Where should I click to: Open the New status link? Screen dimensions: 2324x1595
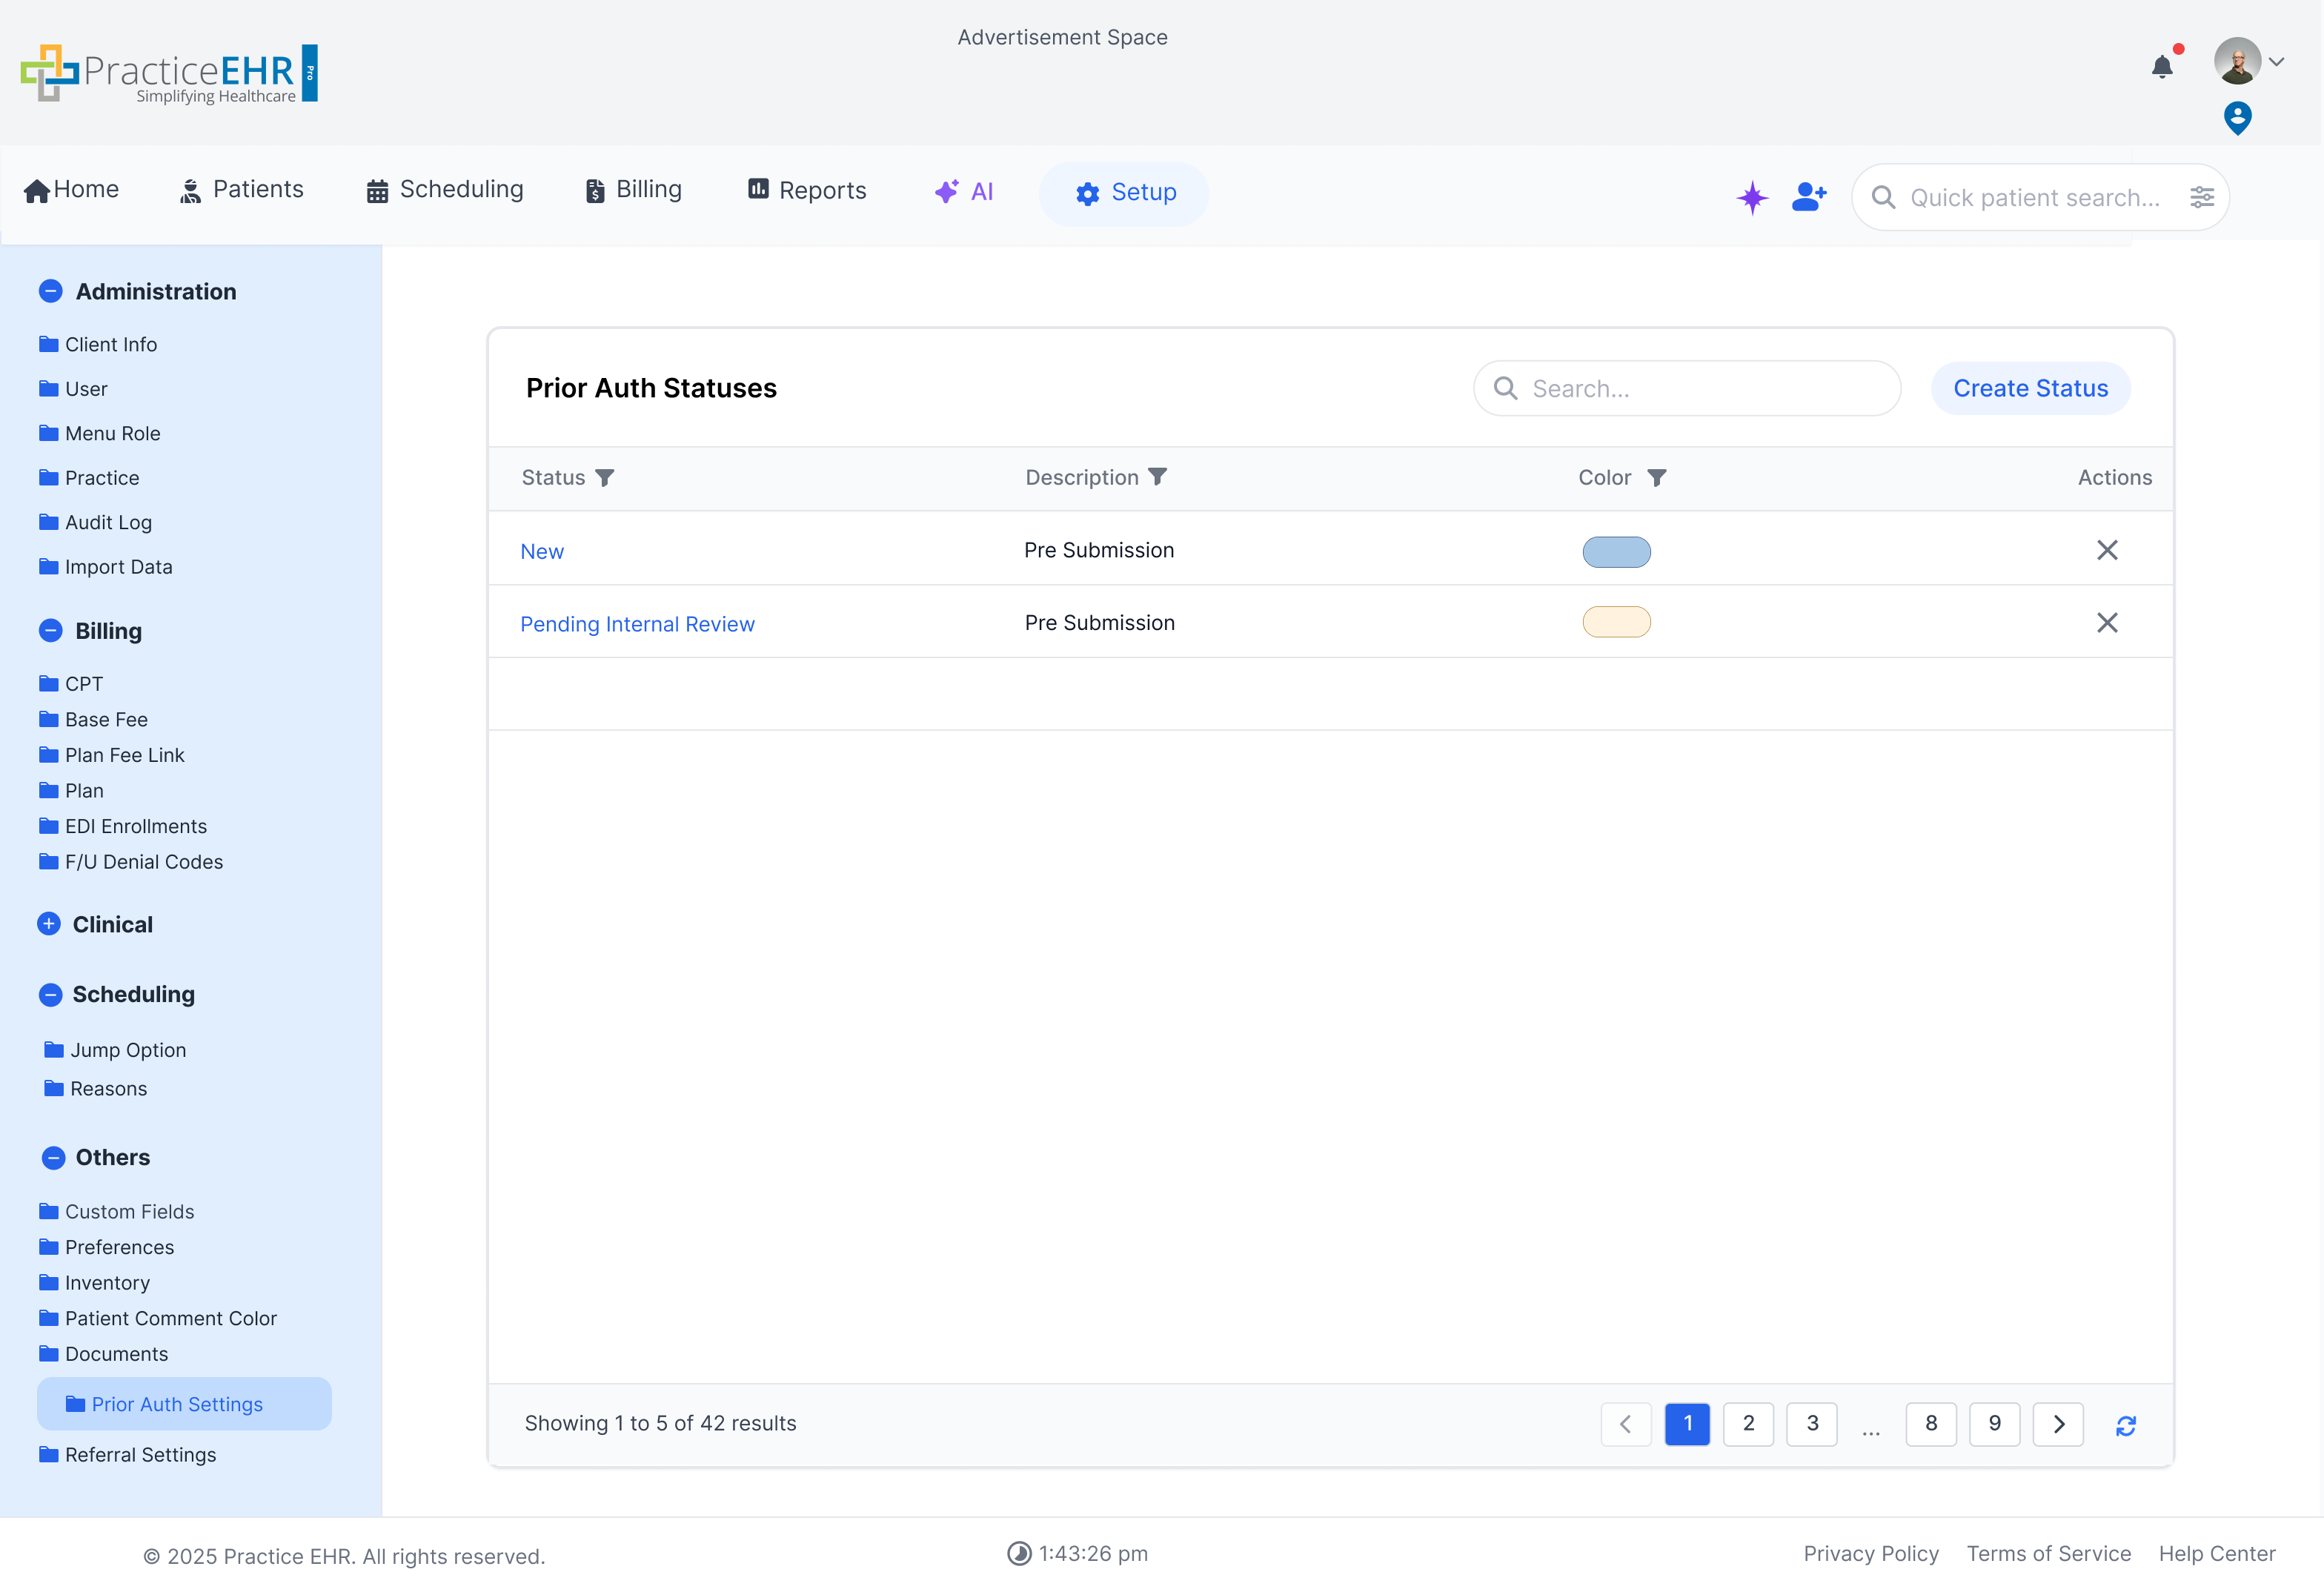point(542,551)
